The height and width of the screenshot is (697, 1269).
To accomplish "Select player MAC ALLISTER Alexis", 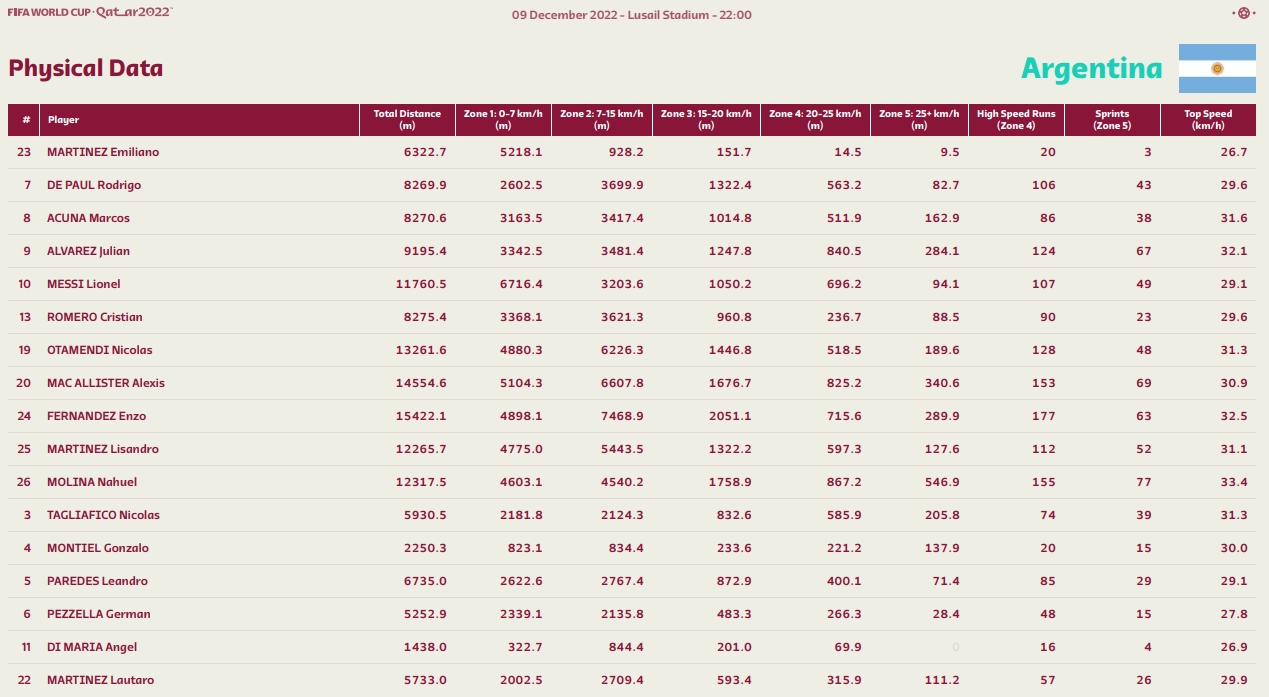I will pyautogui.click(x=106, y=383).
